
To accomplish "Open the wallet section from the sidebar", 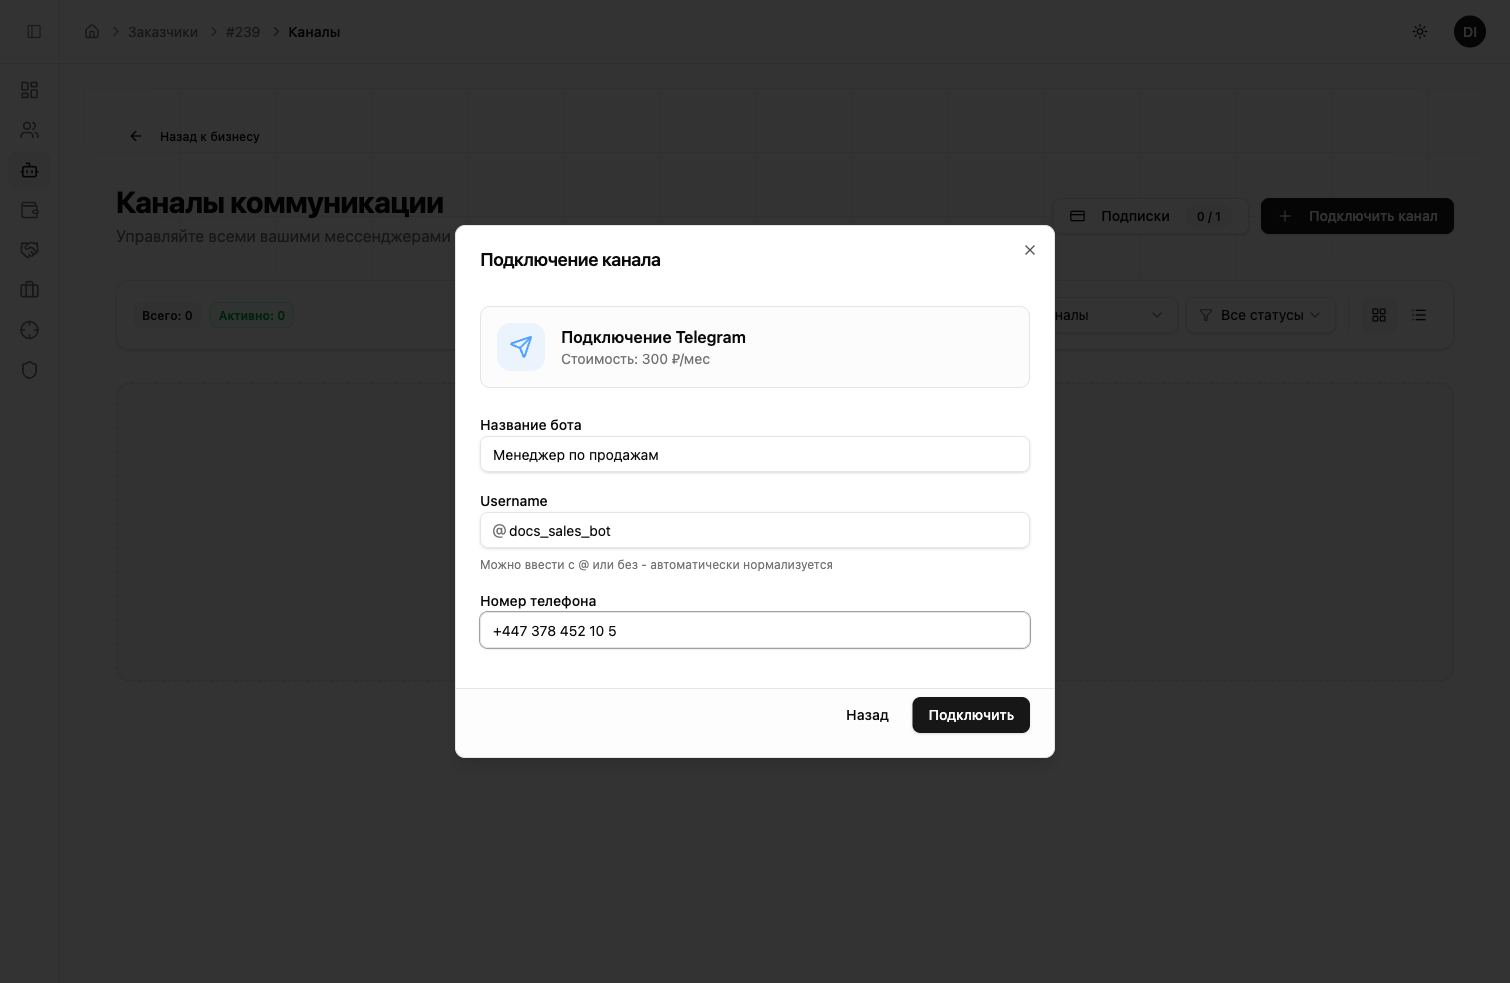I will click(x=30, y=210).
